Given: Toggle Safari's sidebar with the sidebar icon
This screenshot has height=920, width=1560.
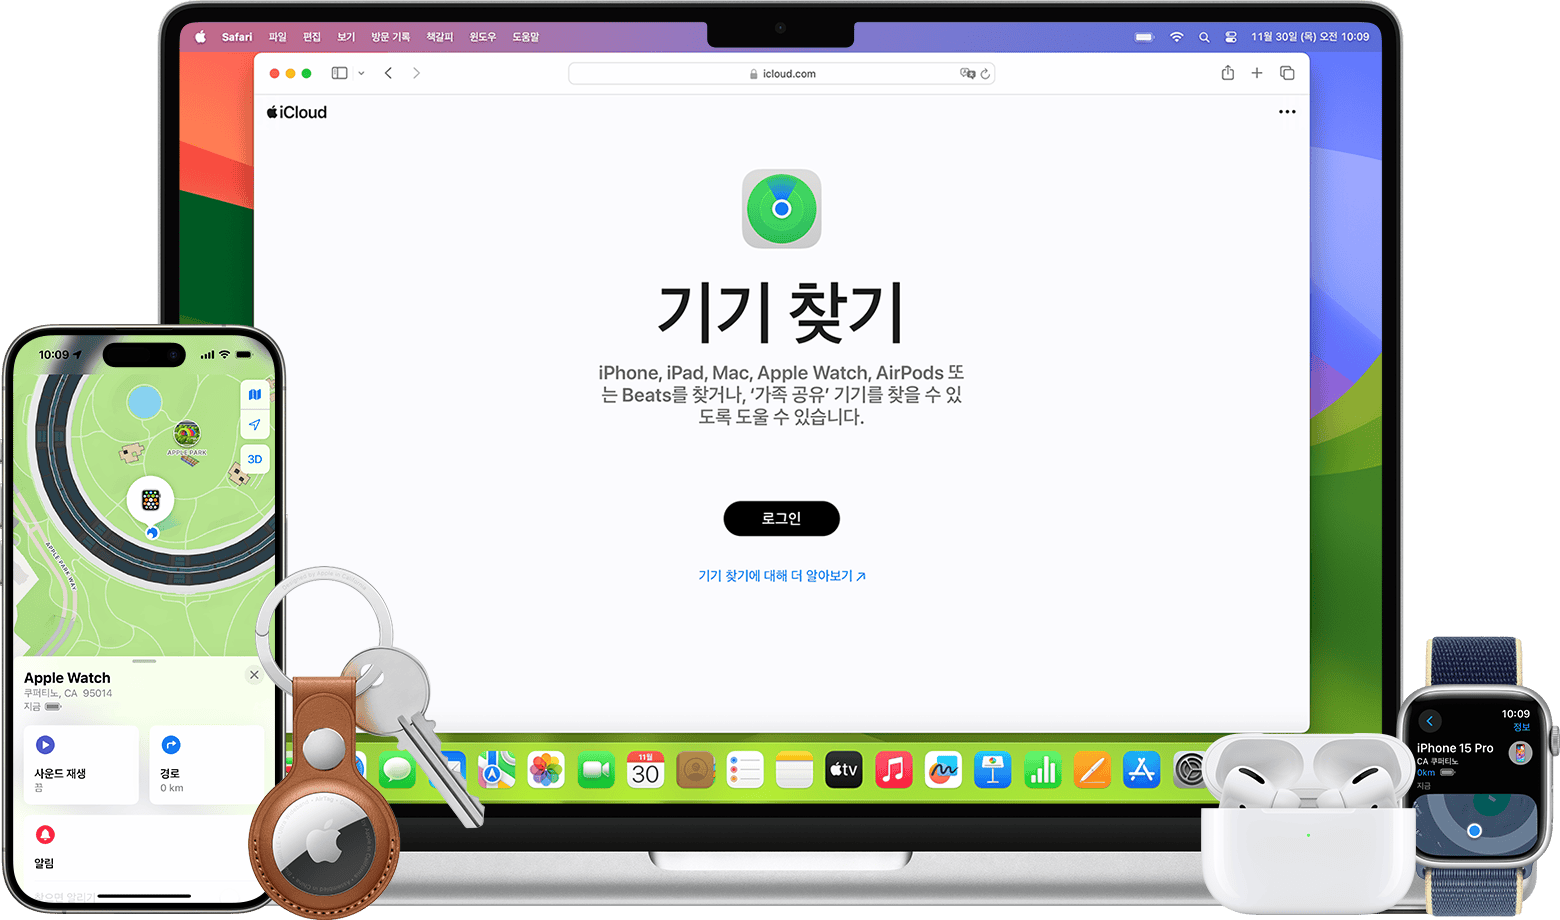Looking at the screenshot, I should pos(339,73).
